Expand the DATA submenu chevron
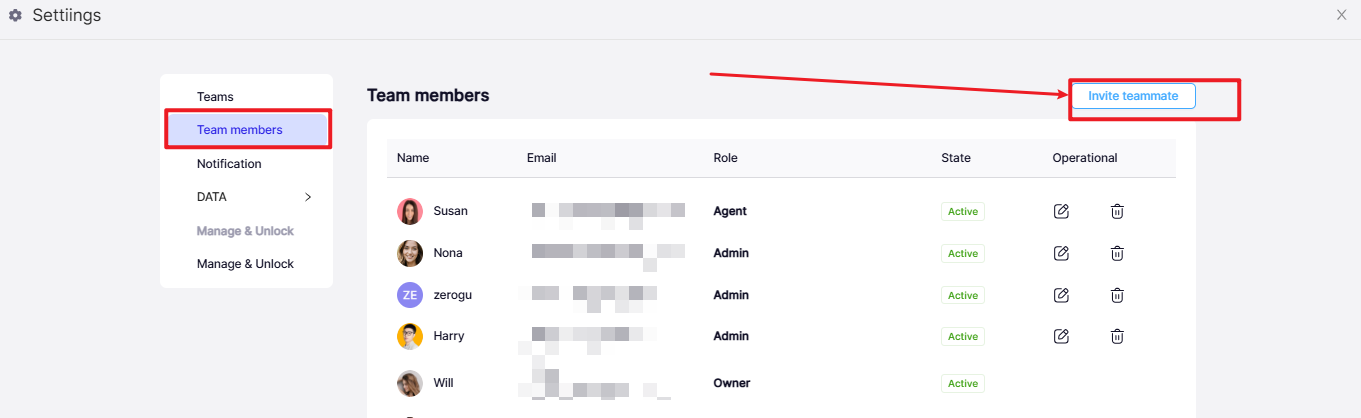The width and height of the screenshot is (1361, 418). 308,197
